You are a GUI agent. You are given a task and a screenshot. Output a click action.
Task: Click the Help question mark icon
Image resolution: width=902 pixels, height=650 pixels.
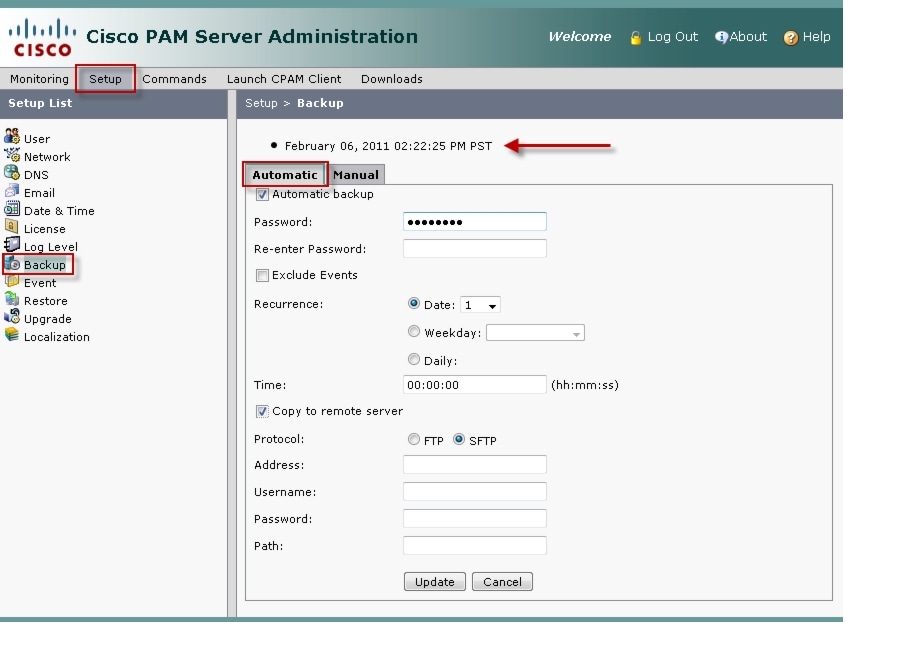click(x=791, y=38)
